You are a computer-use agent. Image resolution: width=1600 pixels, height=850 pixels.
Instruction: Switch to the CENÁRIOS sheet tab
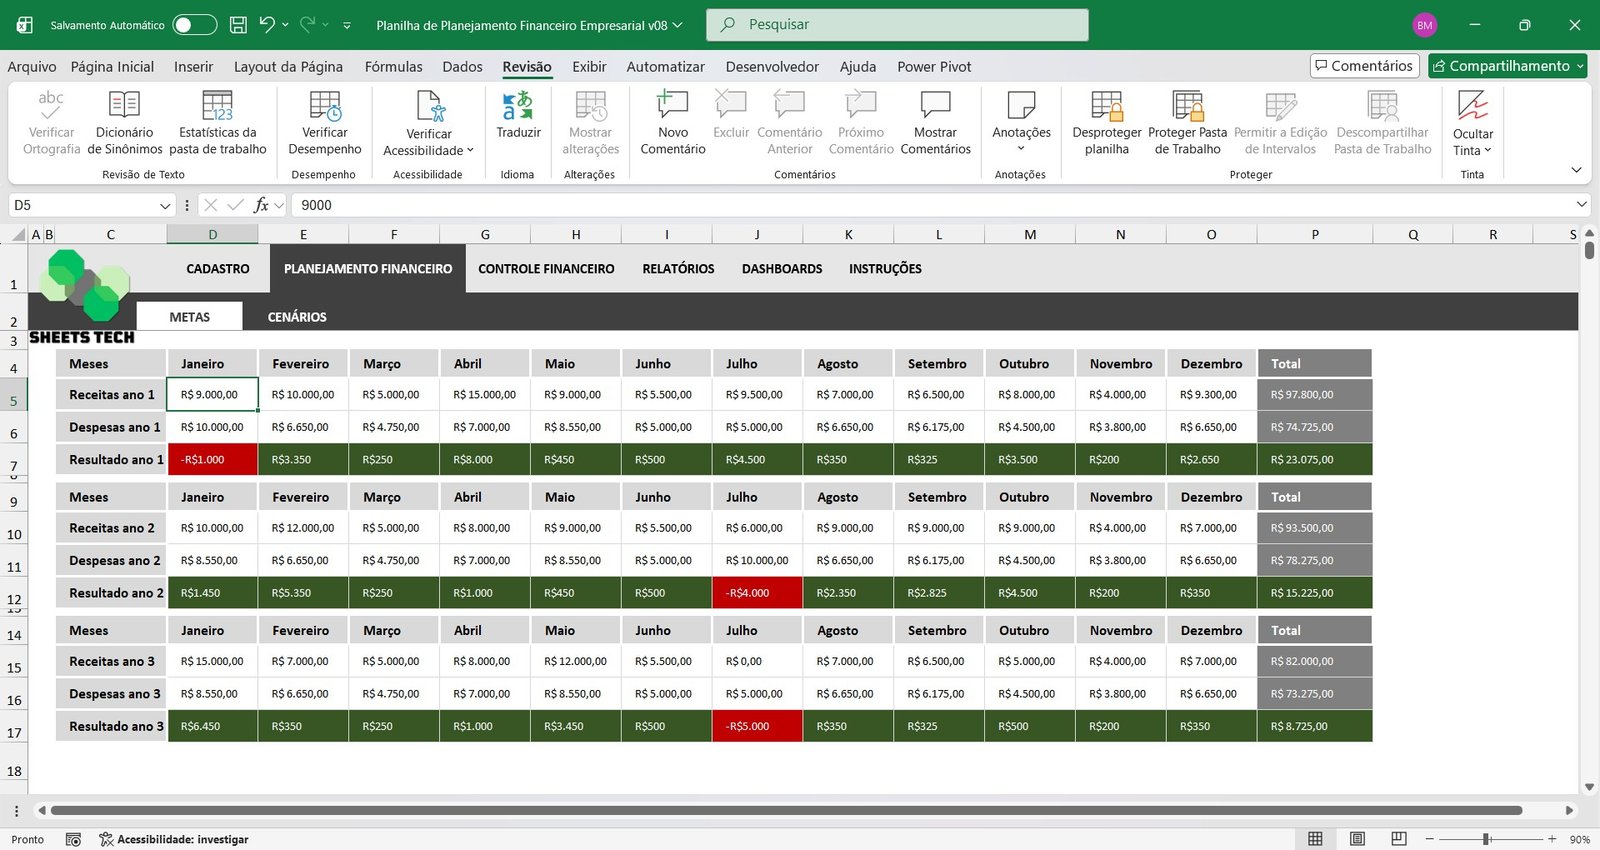[x=297, y=317]
